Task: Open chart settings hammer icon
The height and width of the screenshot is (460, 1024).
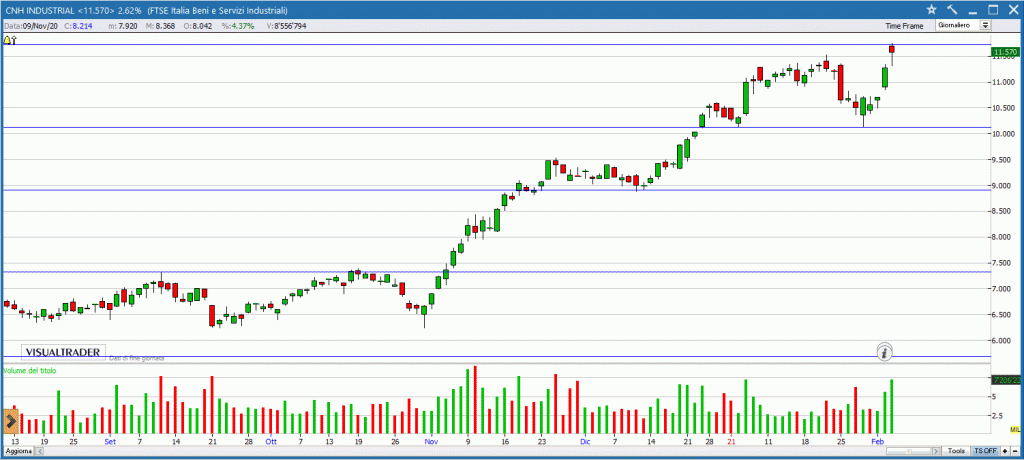Action: 951,9
